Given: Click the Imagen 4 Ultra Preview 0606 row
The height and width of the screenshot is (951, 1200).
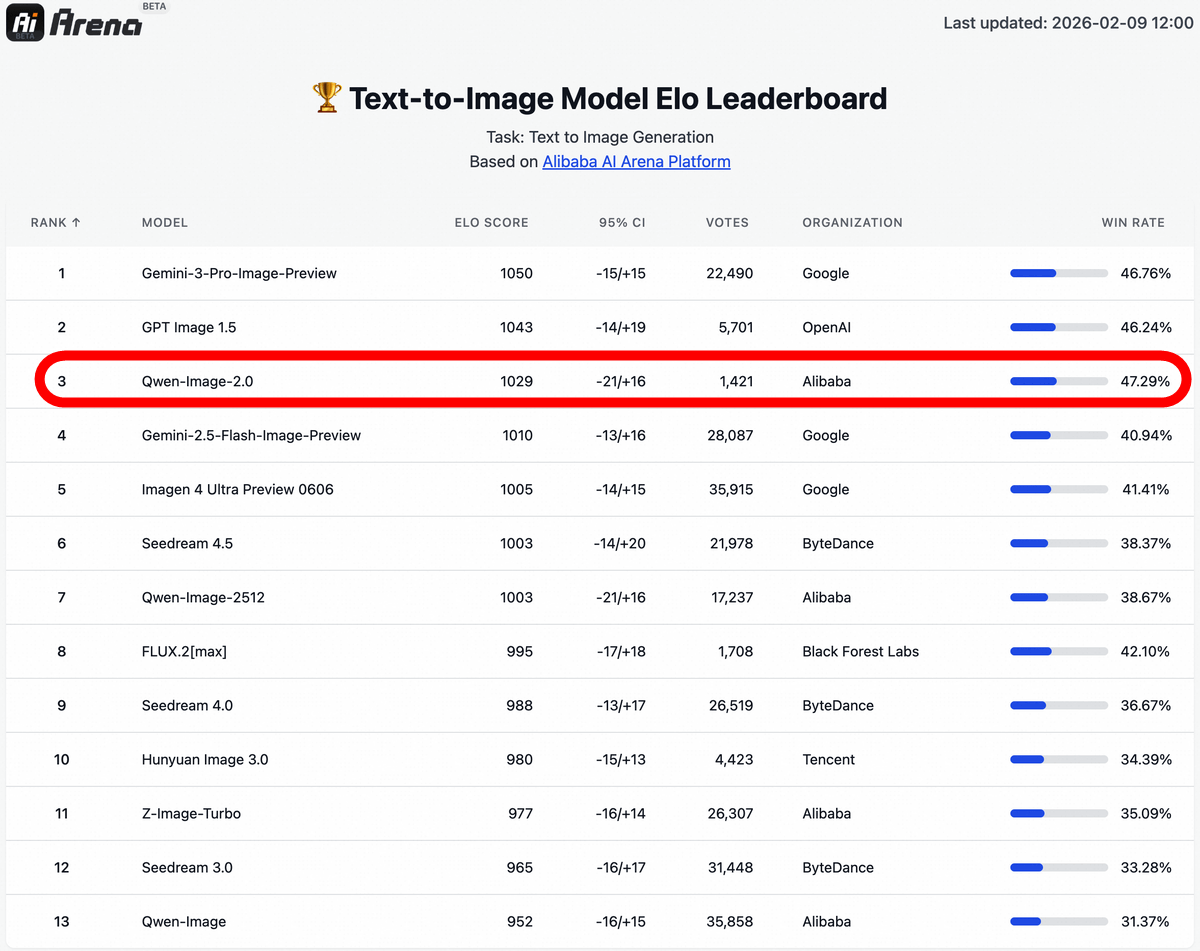Looking at the screenshot, I should [238, 489].
